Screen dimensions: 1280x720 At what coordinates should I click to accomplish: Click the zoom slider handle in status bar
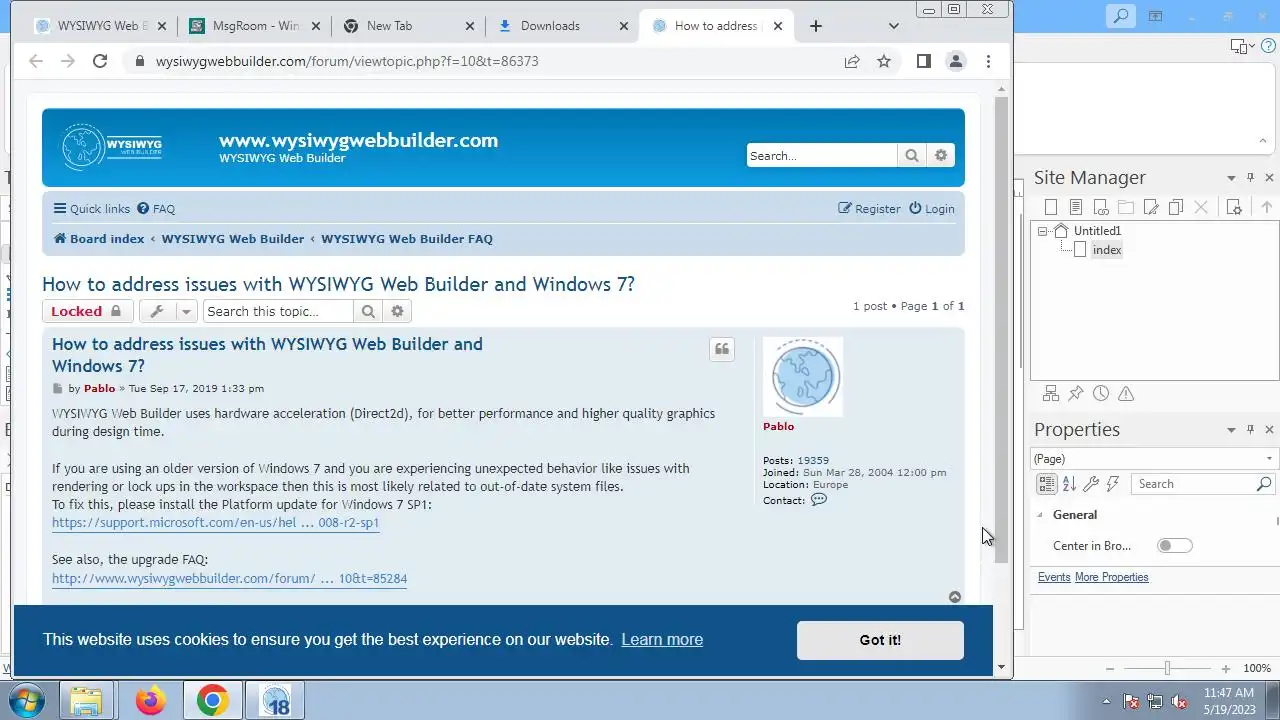click(x=1167, y=668)
